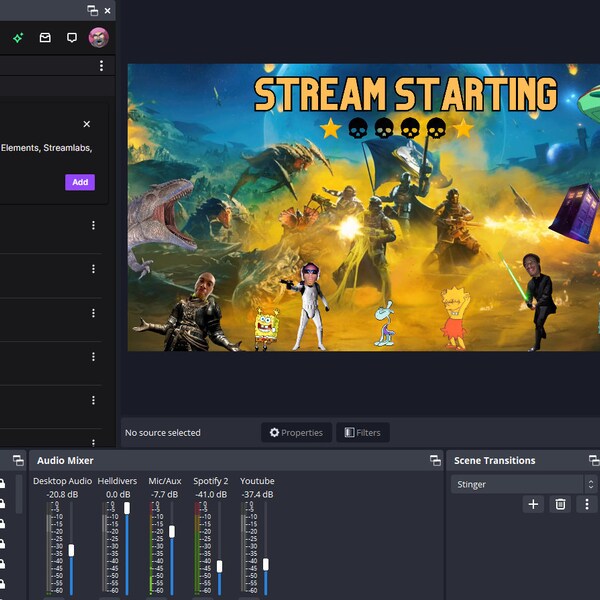600x600 pixels.
Task: Open the profile avatar menu in the Twitch dock
Action: point(99,38)
